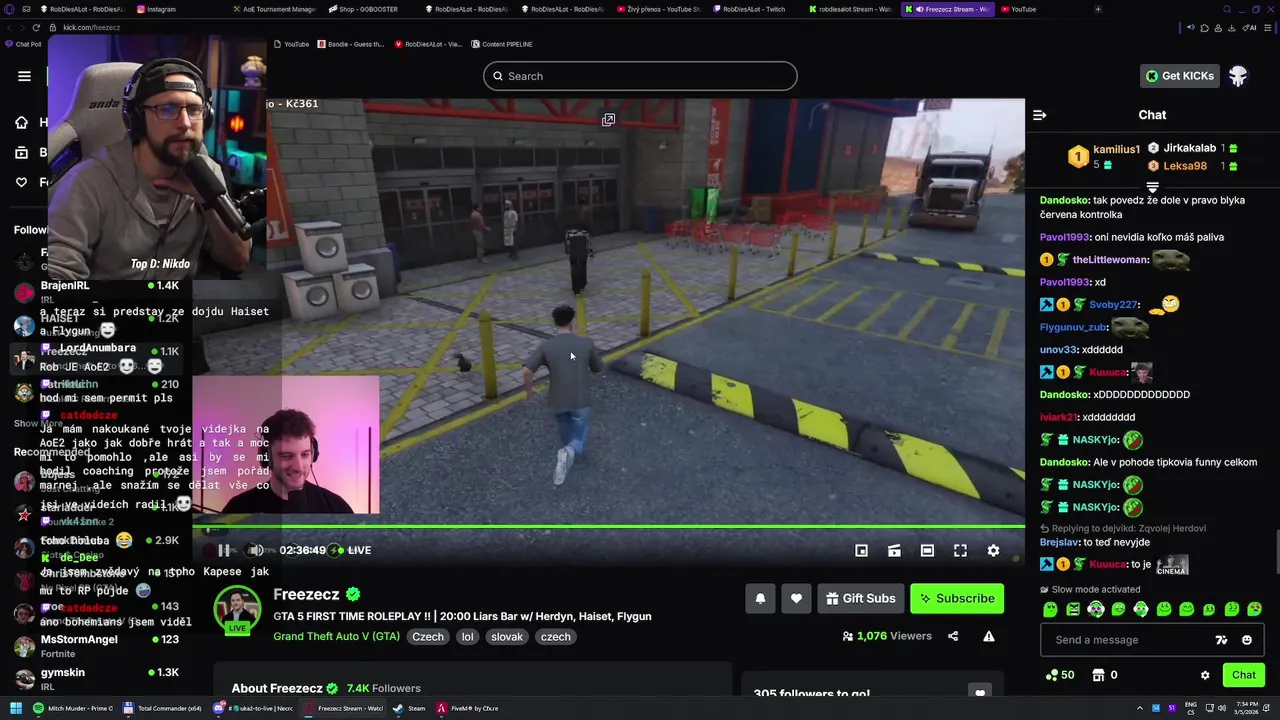Jump to LIVE in the player

(x=352, y=550)
